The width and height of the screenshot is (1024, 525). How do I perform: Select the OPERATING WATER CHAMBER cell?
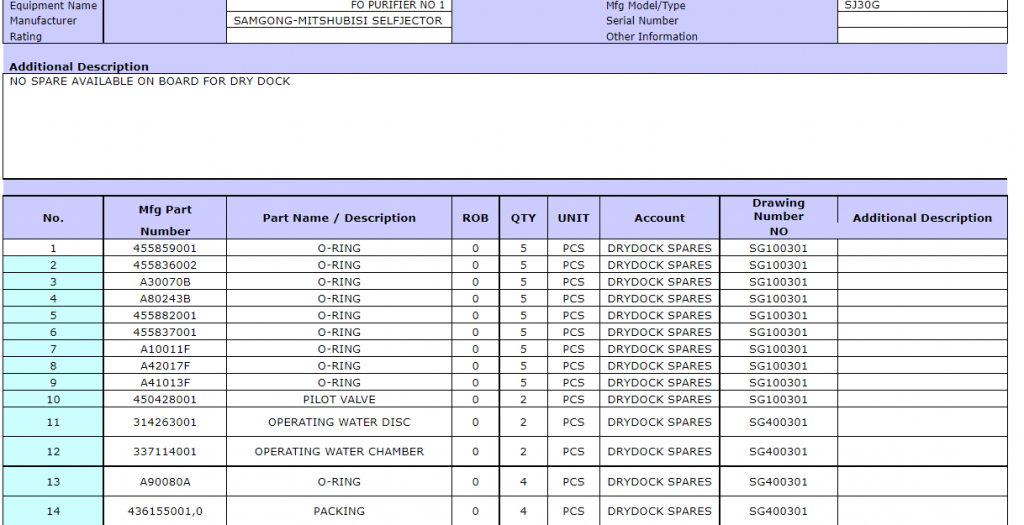[339, 452]
